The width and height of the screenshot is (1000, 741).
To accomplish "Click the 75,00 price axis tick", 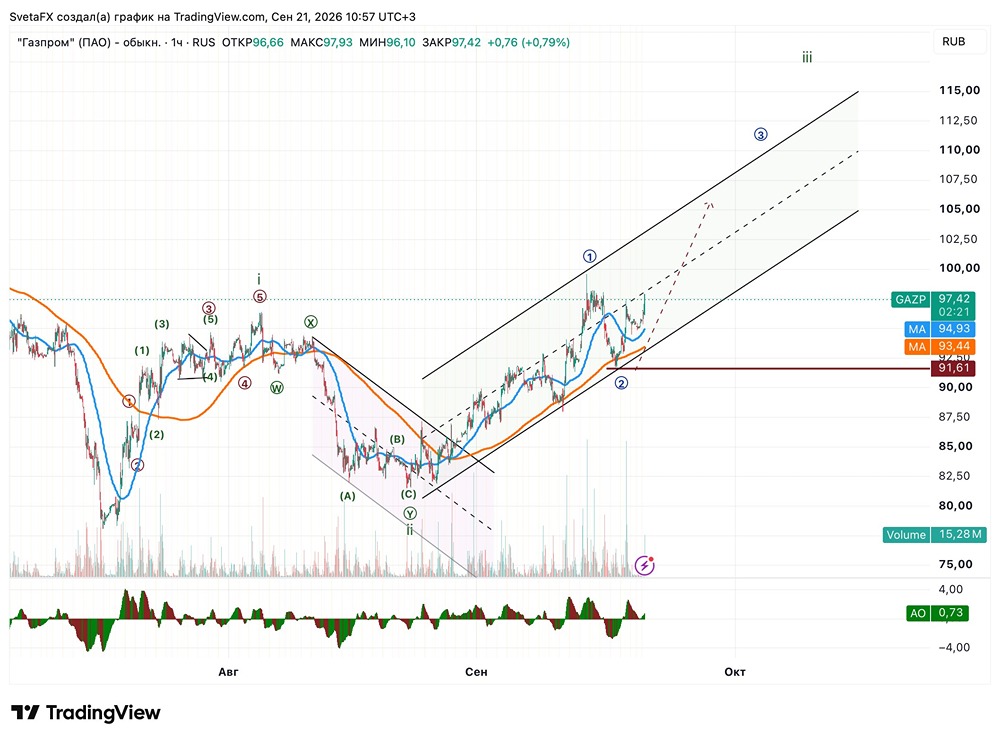I will (955, 564).
